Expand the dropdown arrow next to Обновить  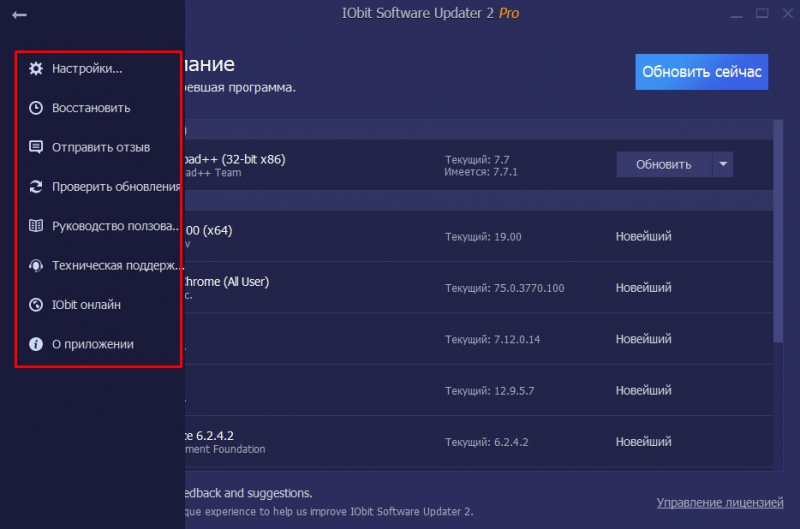(723, 164)
